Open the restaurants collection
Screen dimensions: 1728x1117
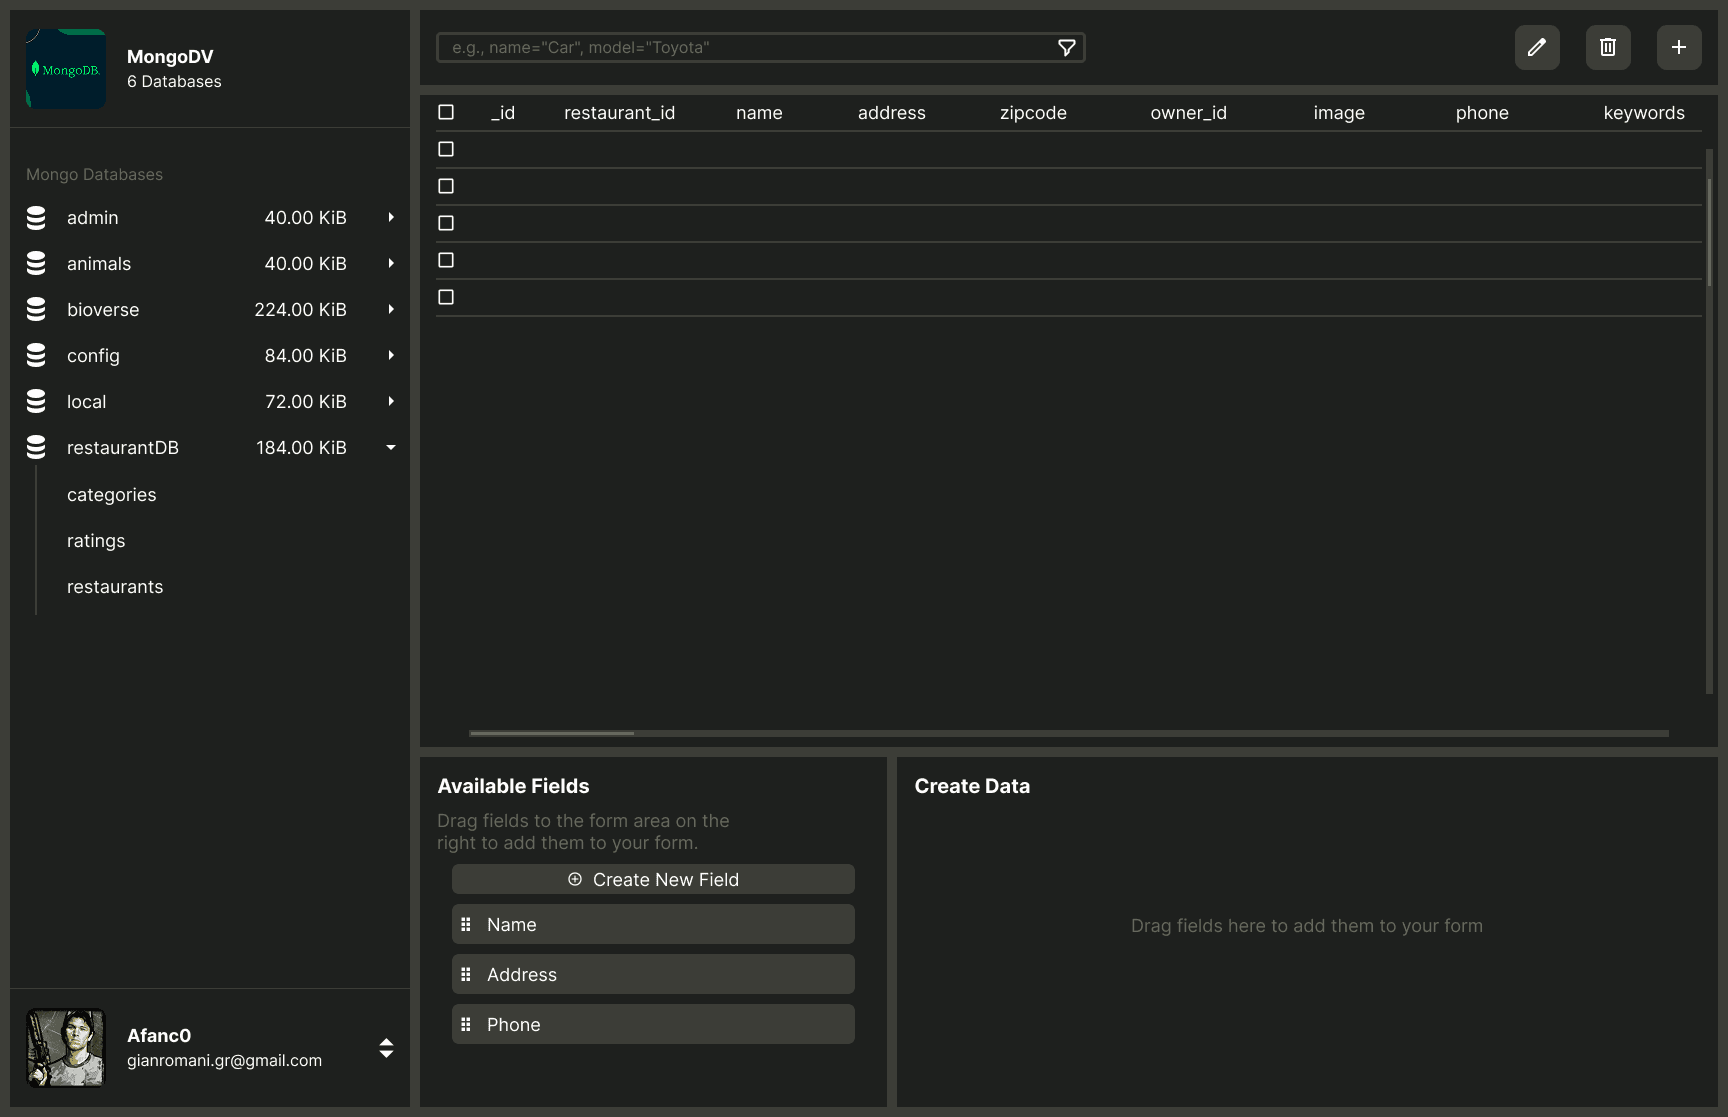coord(115,587)
